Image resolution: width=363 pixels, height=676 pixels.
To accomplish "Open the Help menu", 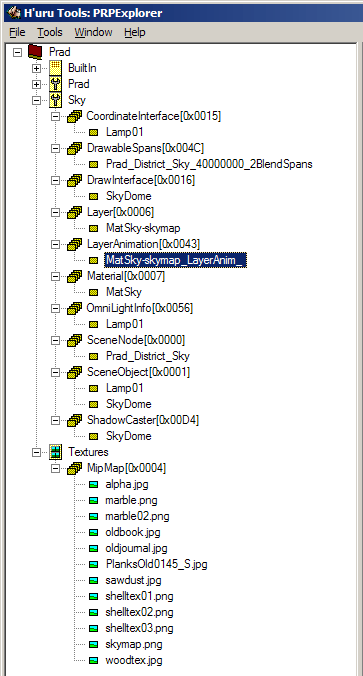I will pos(135,32).
